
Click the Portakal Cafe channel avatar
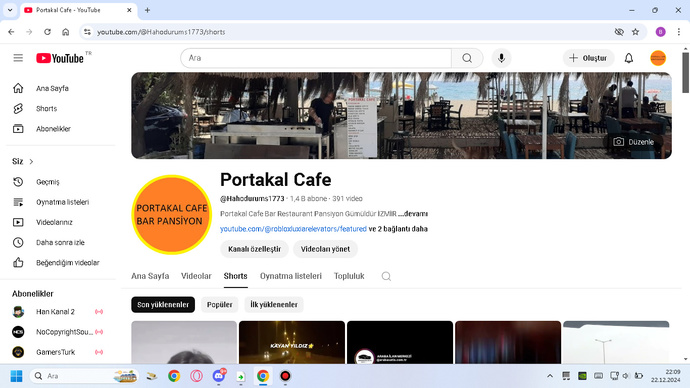tap(172, 215)
